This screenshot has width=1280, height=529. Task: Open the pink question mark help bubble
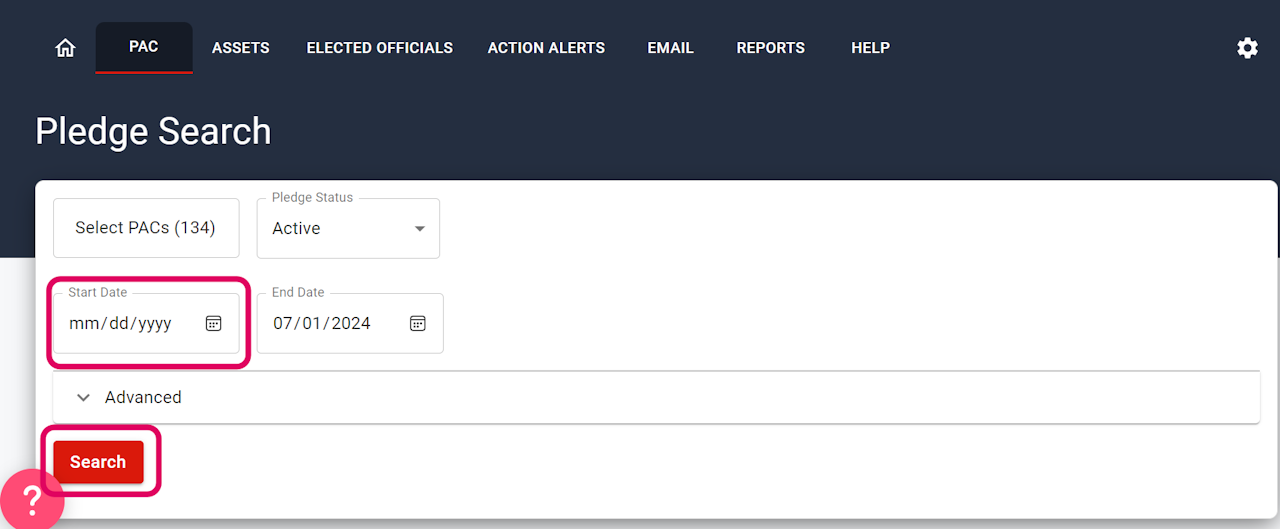tap(30, 499)
